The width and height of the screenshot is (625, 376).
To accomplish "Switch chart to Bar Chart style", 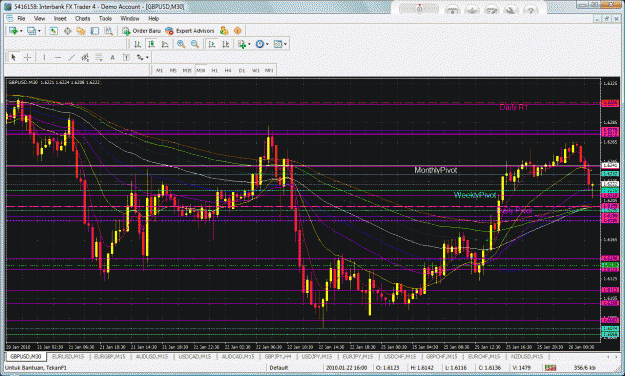I will [138, 44].
